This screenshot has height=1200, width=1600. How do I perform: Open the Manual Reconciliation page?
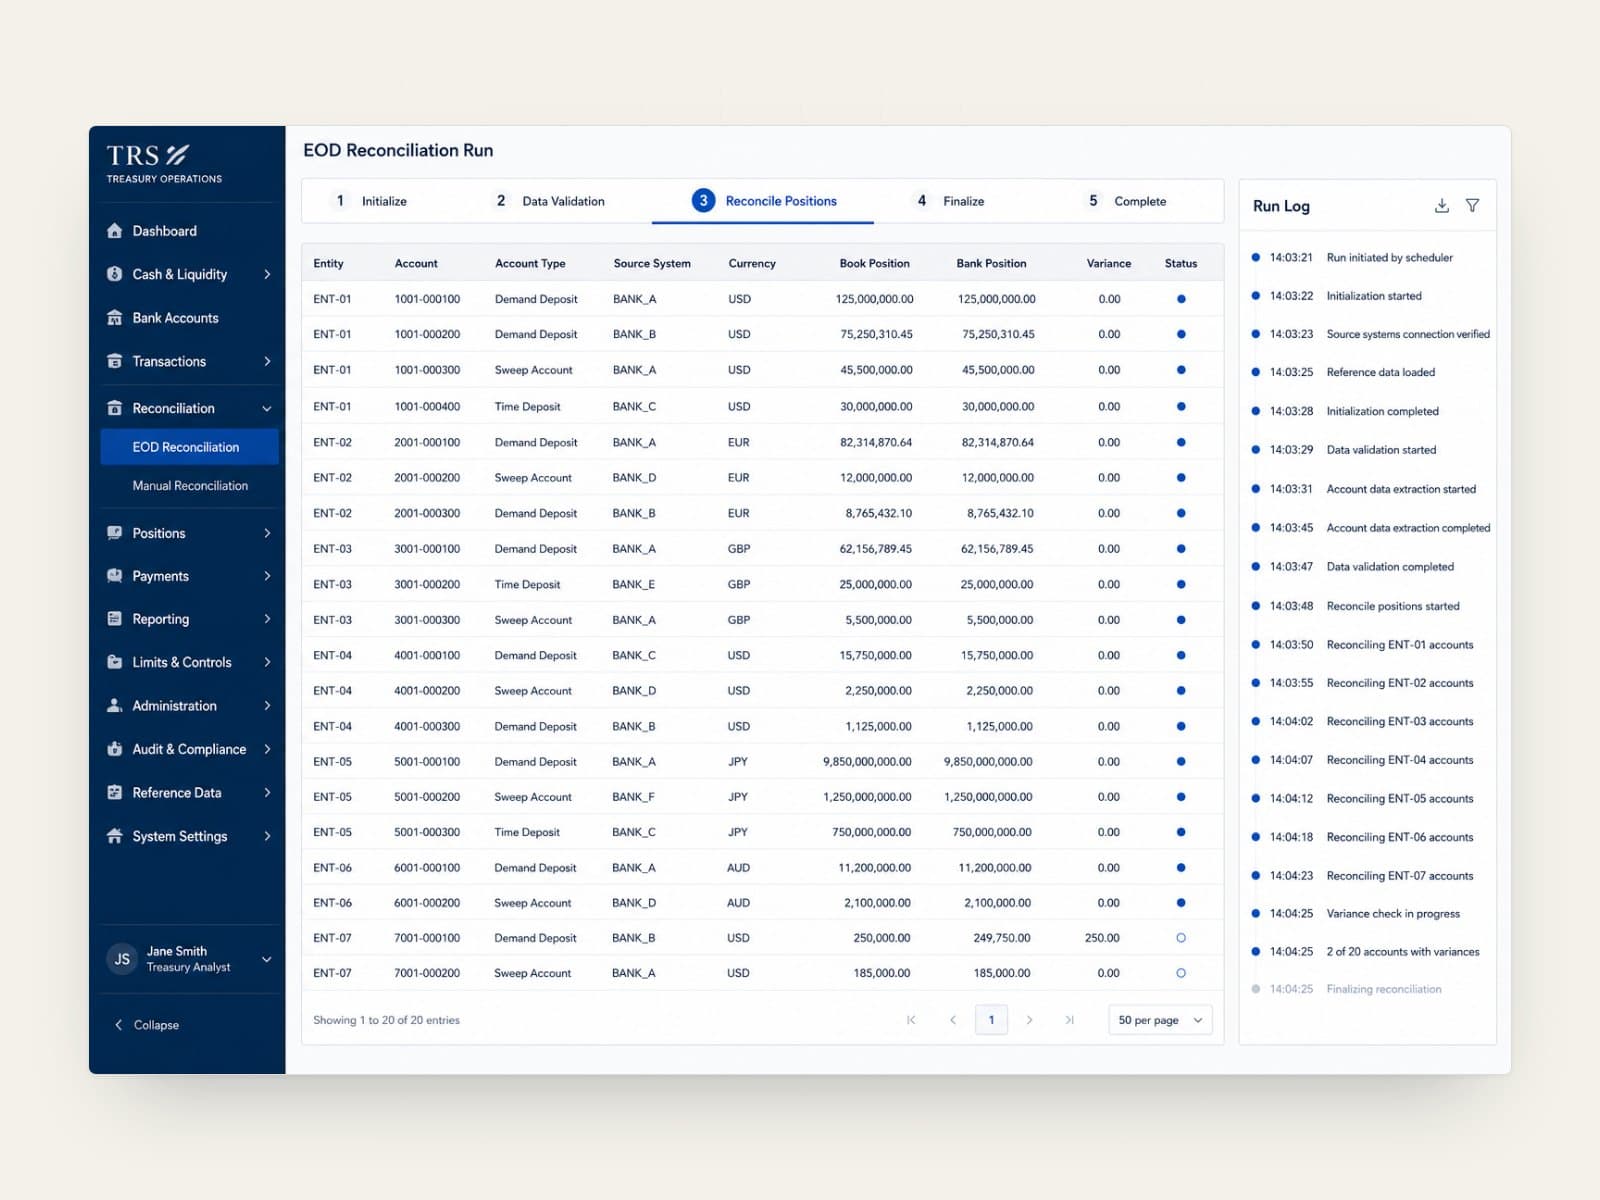click(190, 486)
